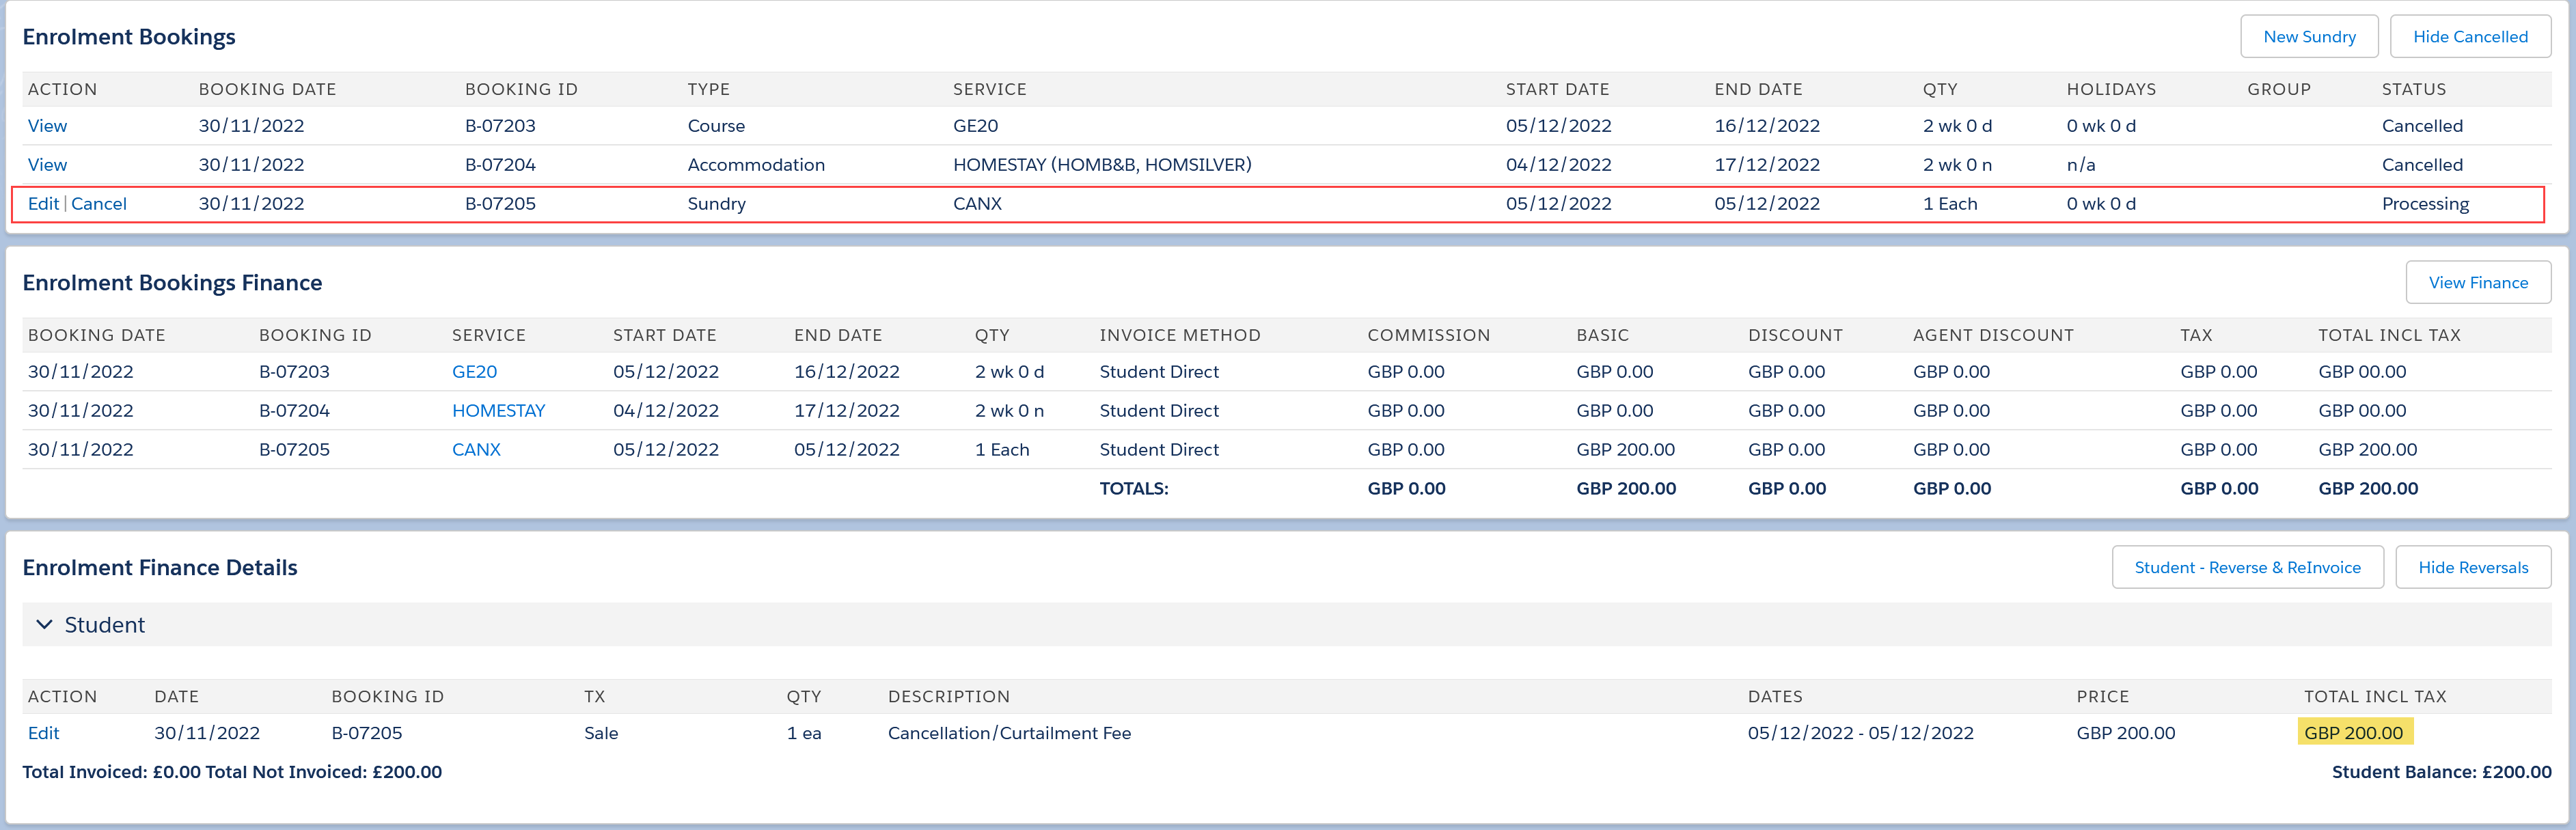Click the Booking Date column header in bookings
Image resolution: width=2576 pixels, height=830 pixels.
[x=267, y=89]
